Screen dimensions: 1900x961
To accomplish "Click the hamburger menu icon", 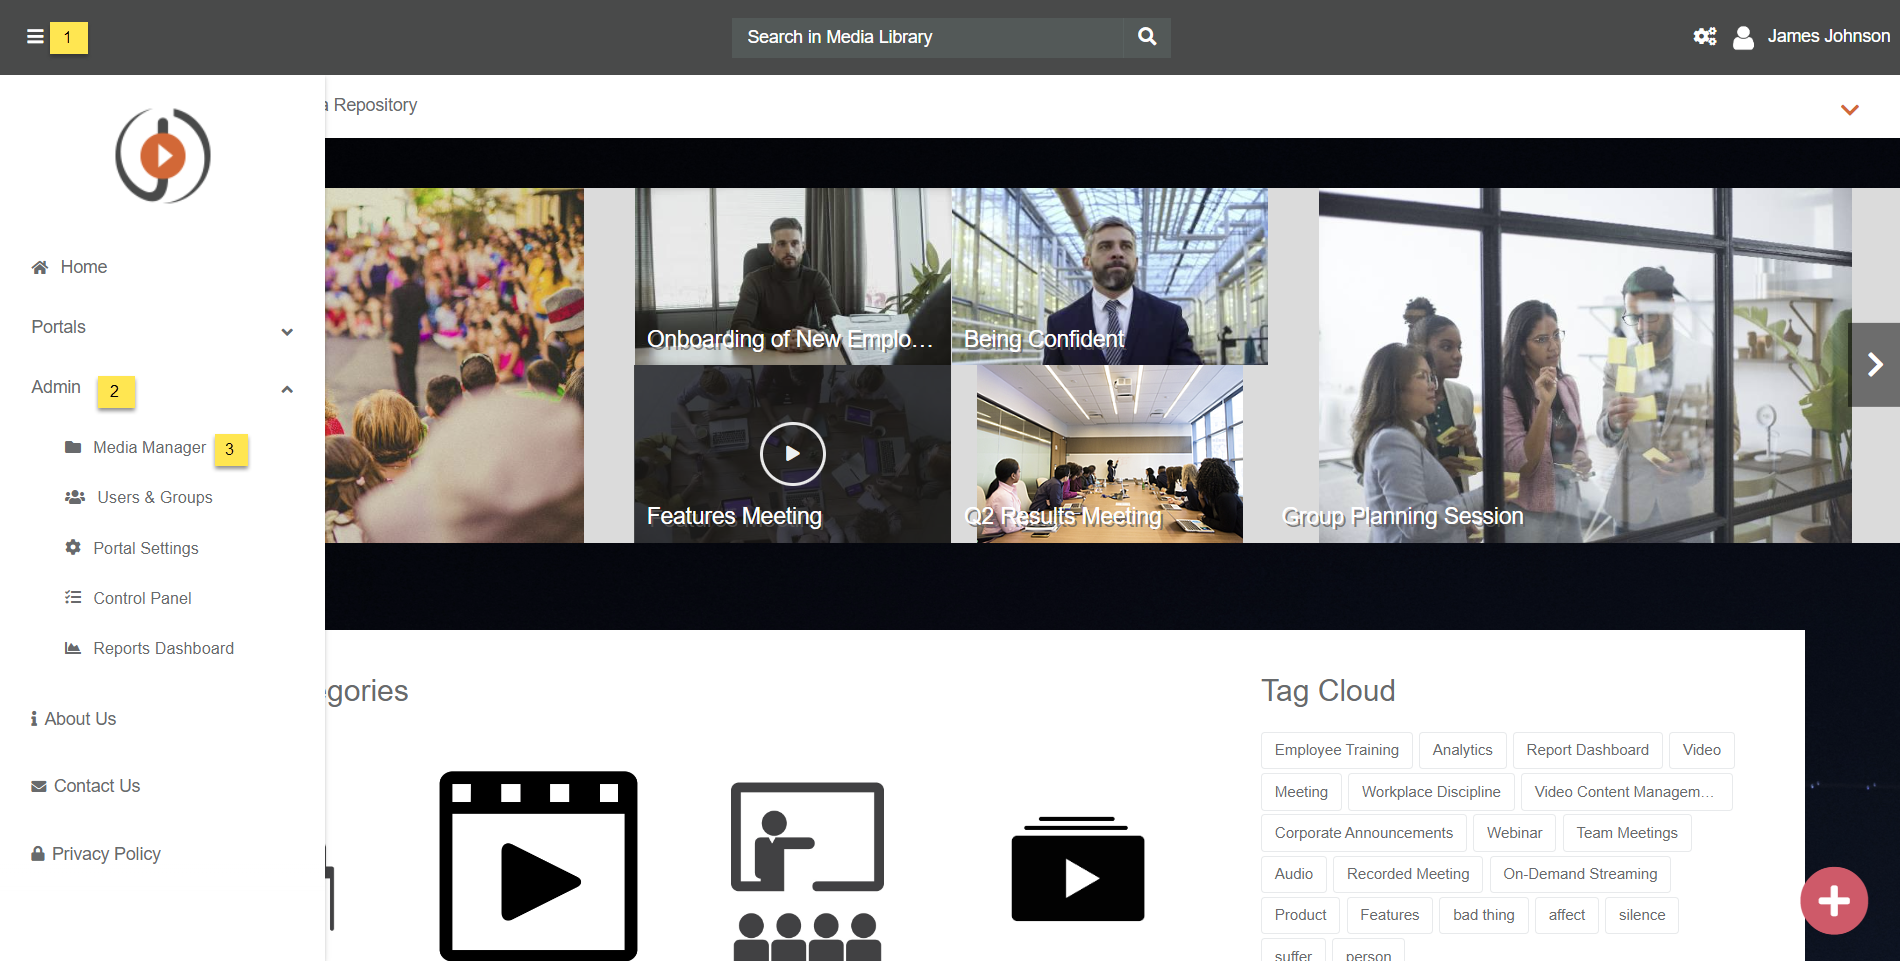I will coord(35,37).
